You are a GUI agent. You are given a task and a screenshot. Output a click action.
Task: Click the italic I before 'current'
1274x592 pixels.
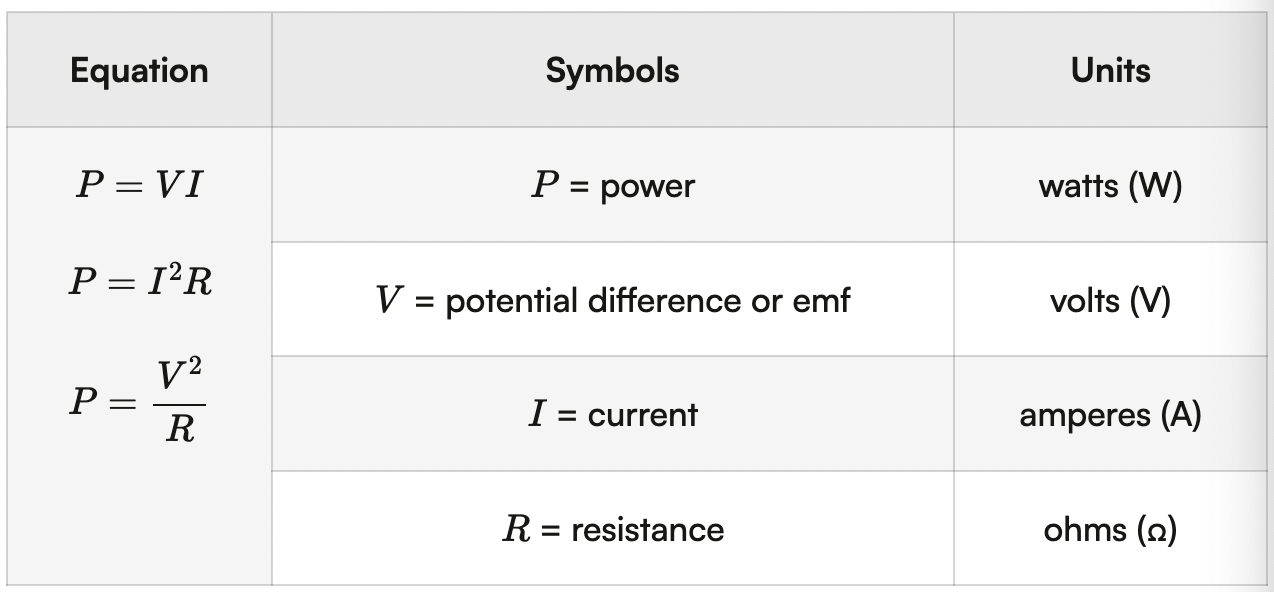[537, 414]
